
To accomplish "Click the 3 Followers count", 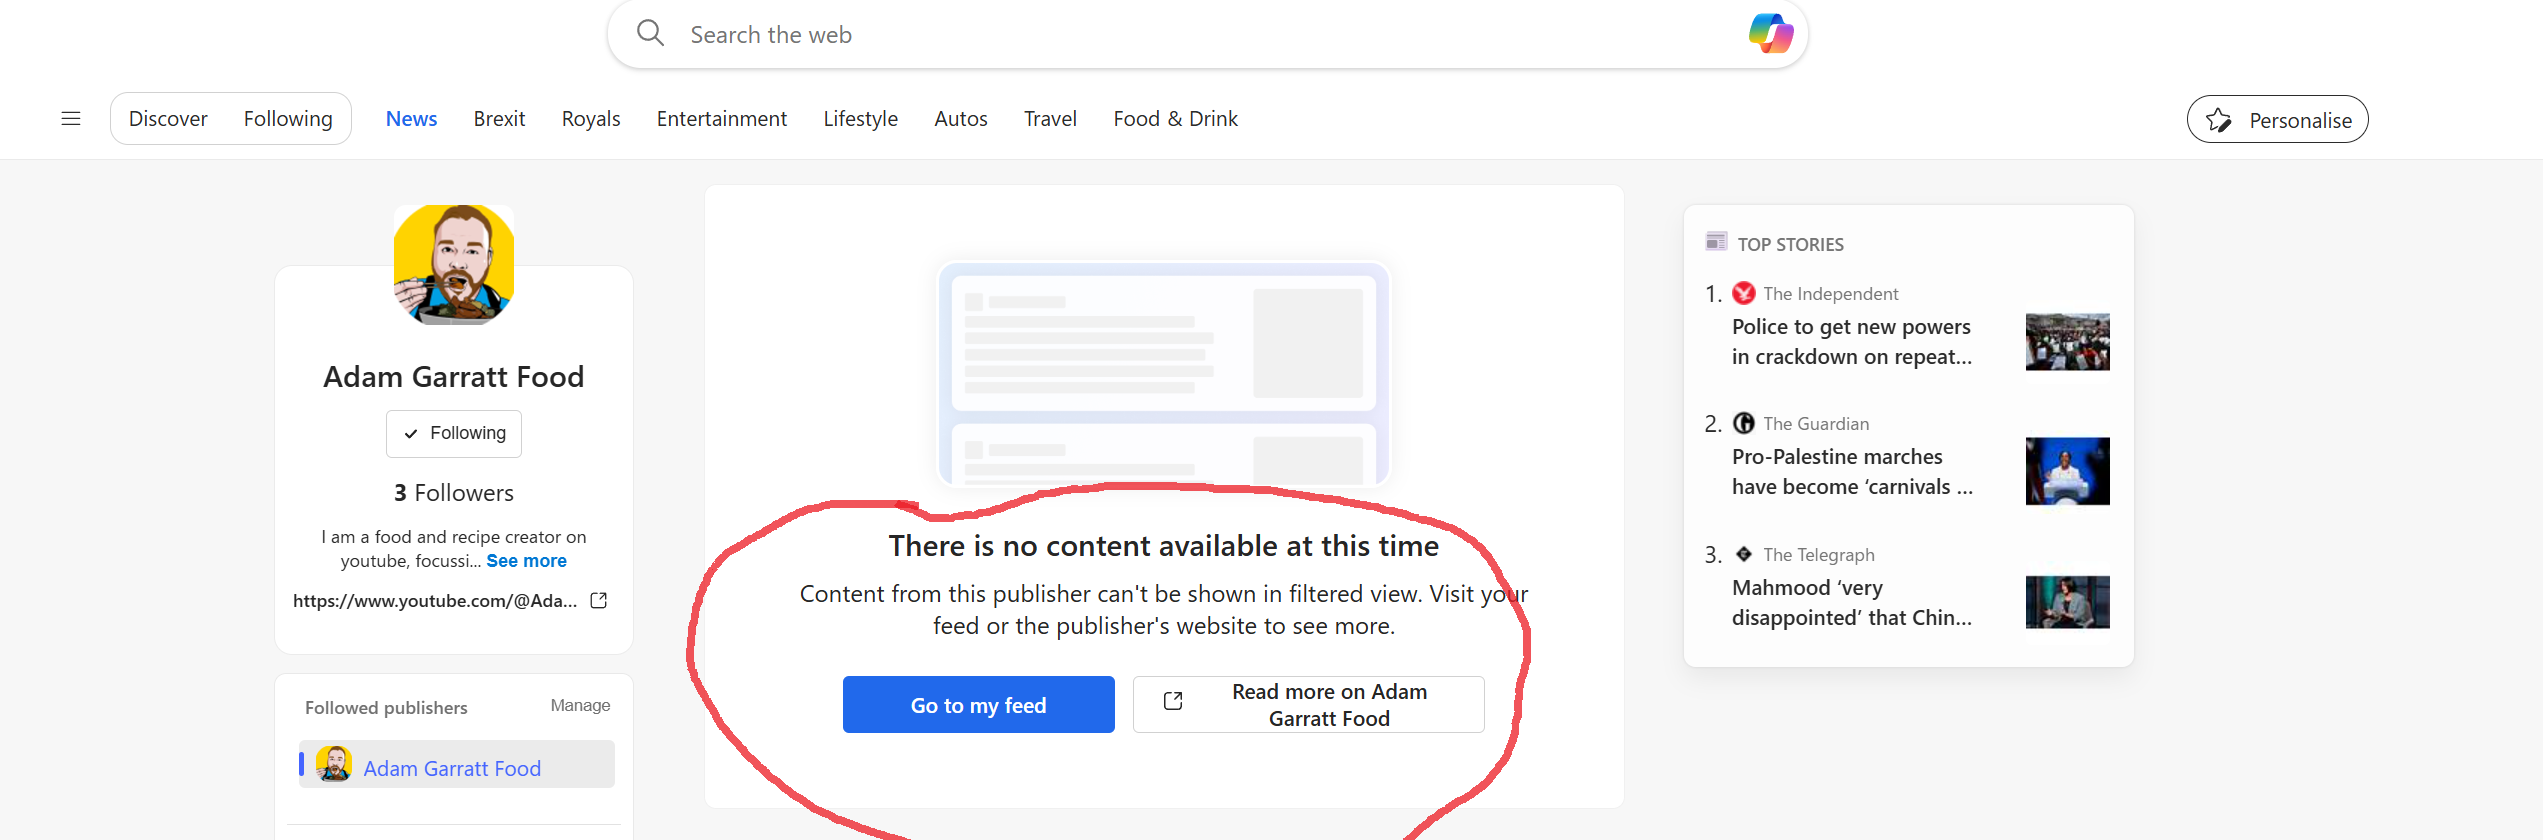I will tap(454, 493).
